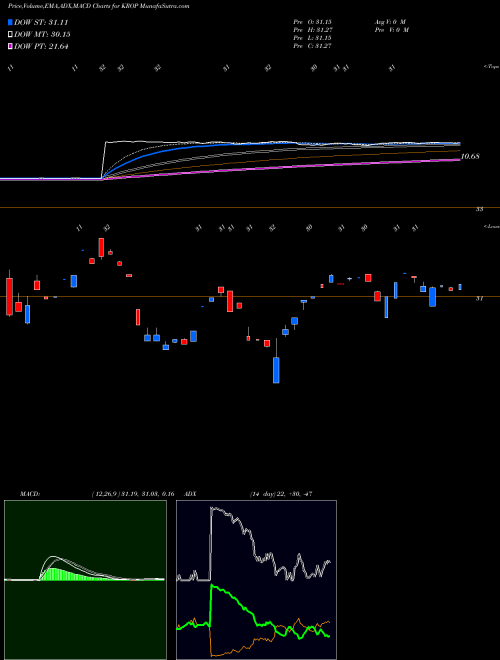Click the 'Pre O: 31.15' value
500x660 pixels.
click(313, 22)
